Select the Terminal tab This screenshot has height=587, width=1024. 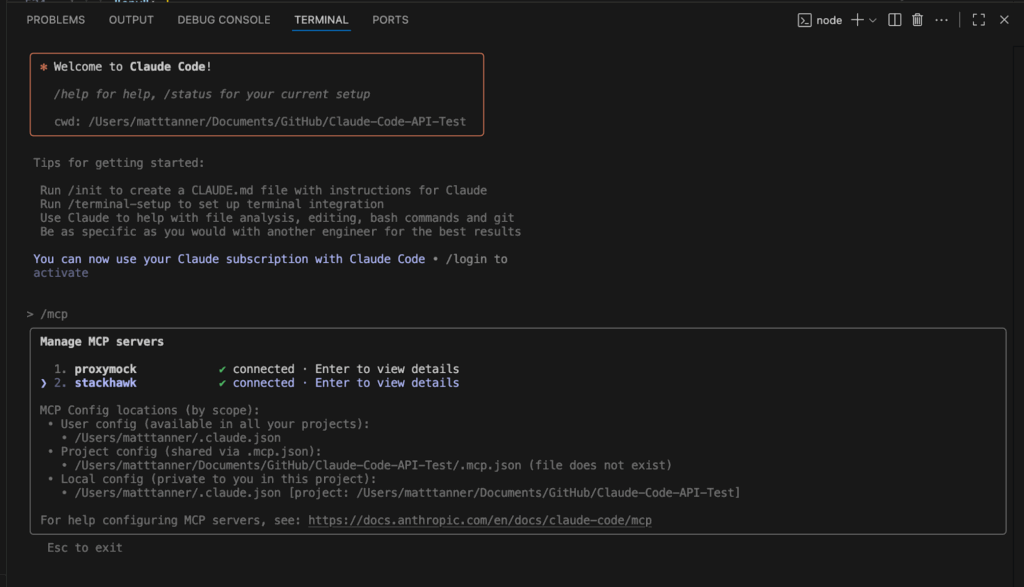321,20
